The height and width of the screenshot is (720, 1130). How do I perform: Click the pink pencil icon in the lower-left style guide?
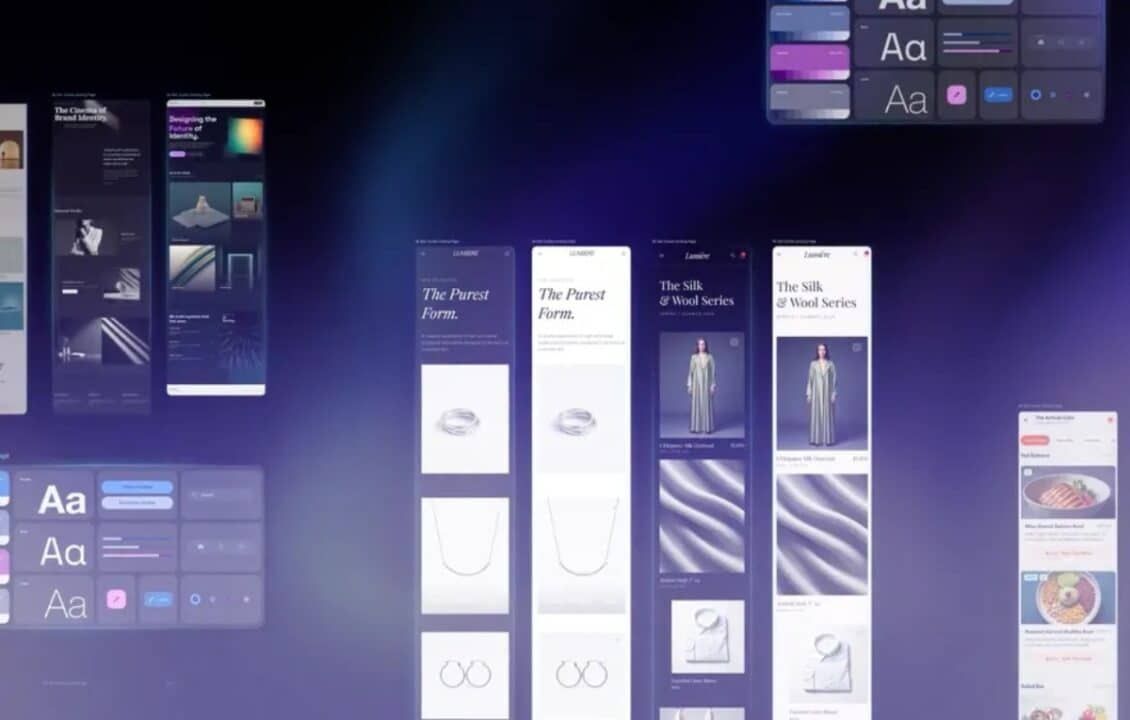click(x=116, y=599)
